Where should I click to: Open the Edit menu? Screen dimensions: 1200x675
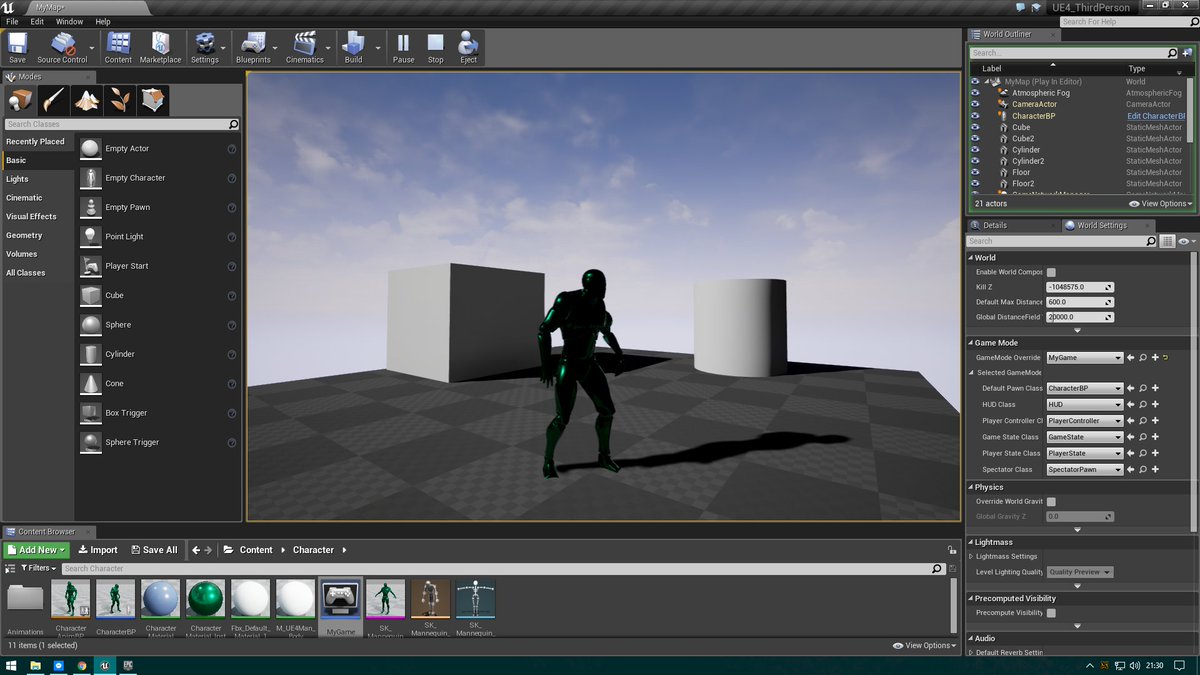[x=37, y=21]
